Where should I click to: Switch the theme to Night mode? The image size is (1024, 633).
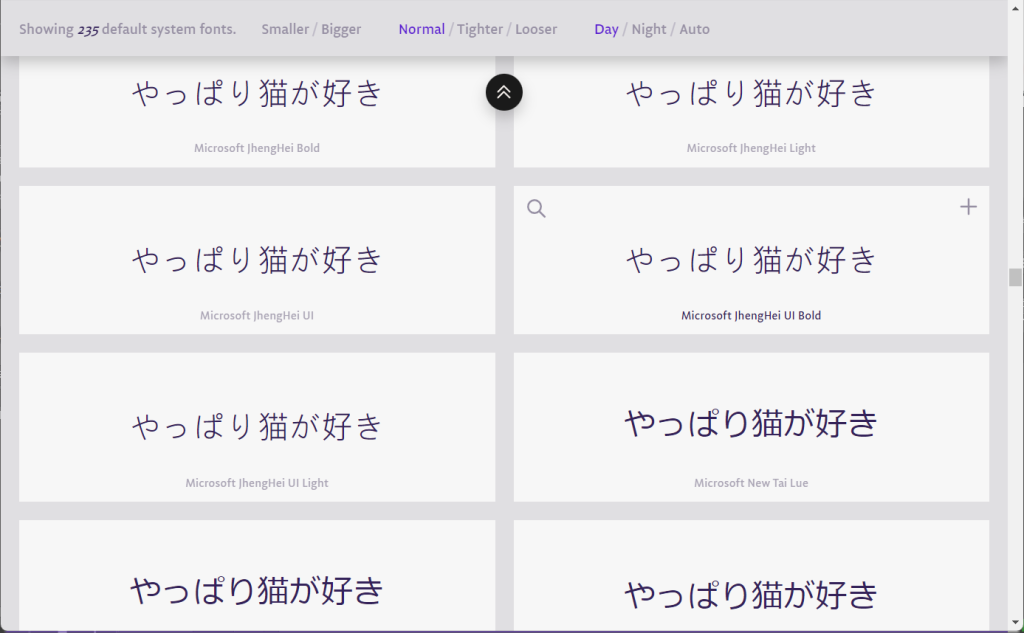pyautogui.click(x=648, y=29)
